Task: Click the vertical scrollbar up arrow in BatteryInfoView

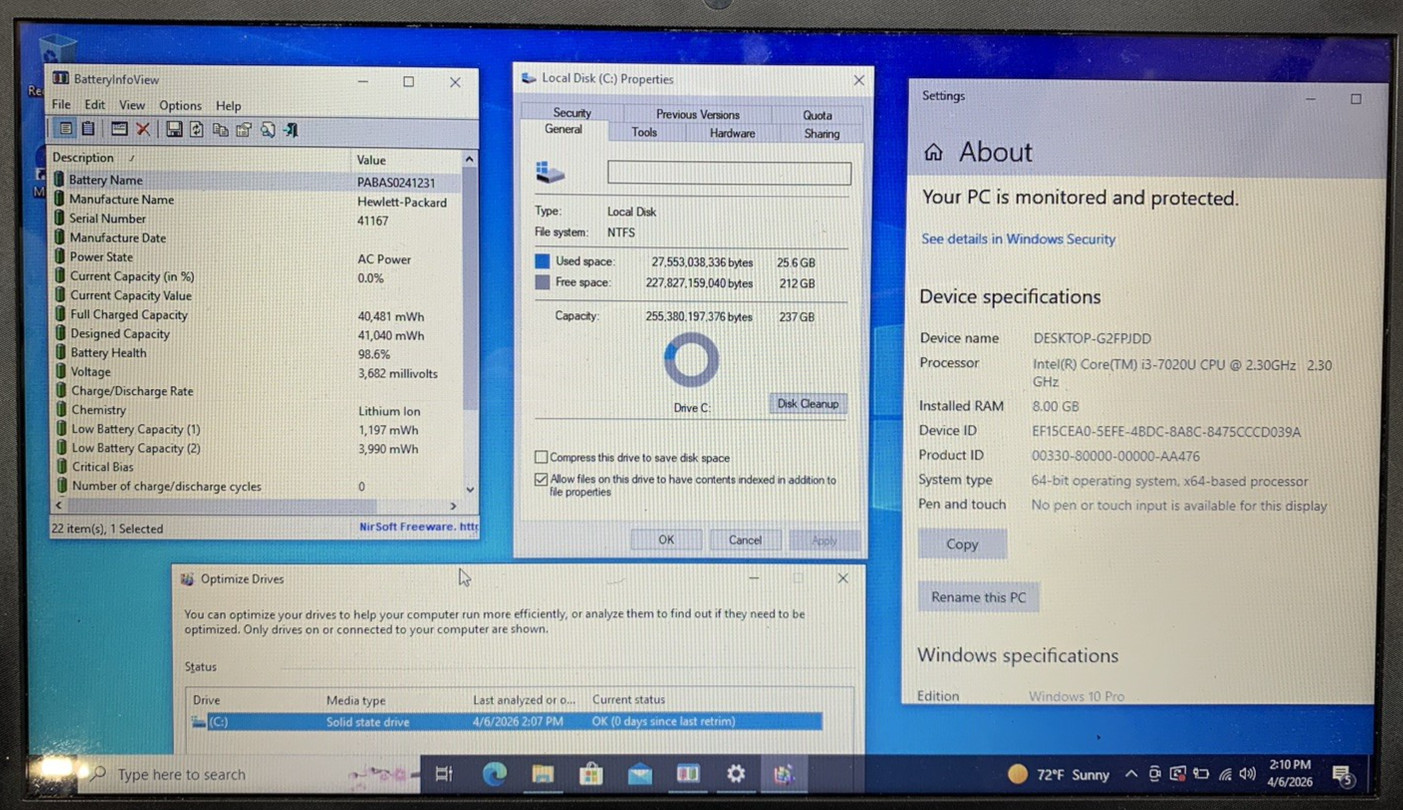Action: [x=470, y=159]
